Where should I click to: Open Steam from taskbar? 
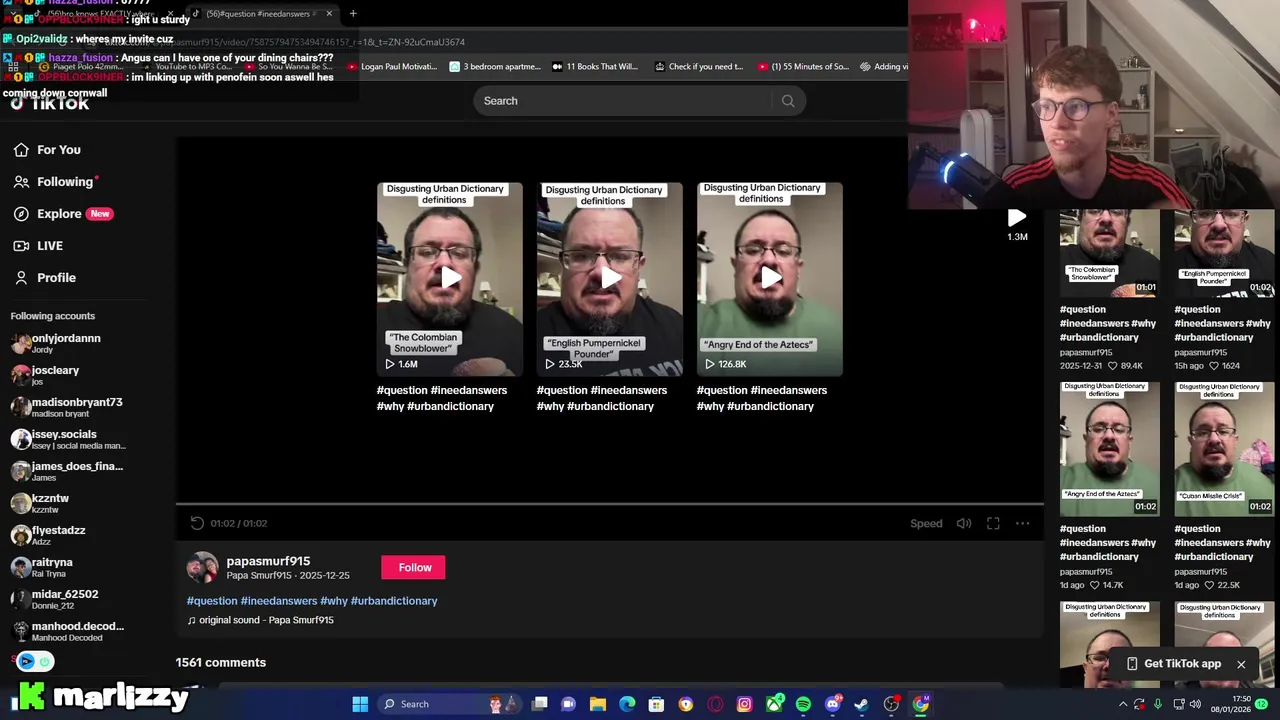click(x=862, y=704)
